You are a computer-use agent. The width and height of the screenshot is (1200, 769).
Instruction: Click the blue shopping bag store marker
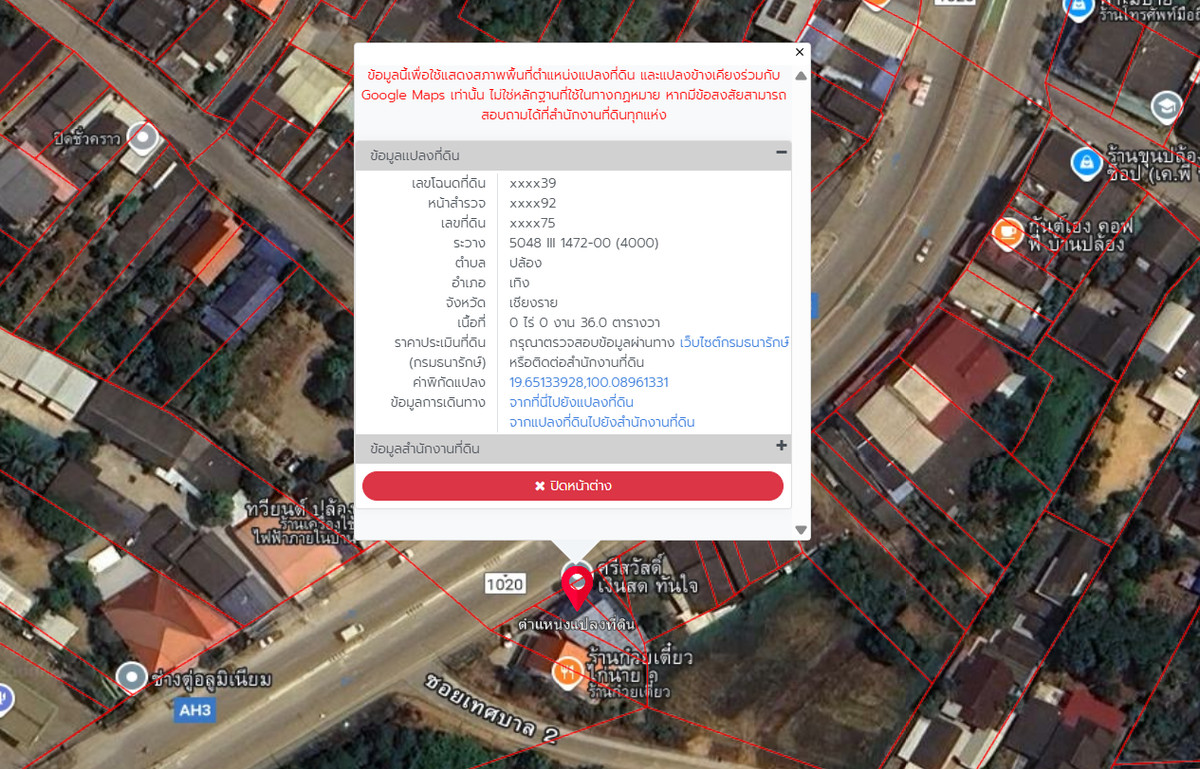[1086, 161]
